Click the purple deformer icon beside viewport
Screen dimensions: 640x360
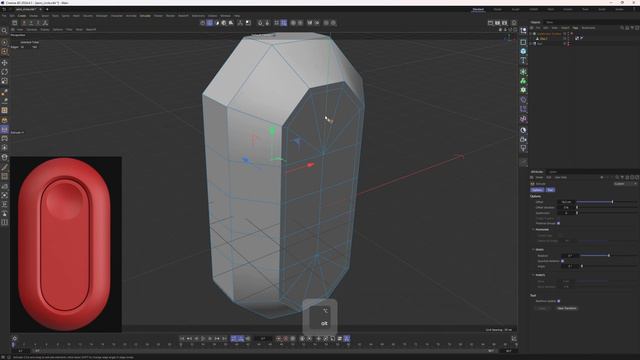523,100
